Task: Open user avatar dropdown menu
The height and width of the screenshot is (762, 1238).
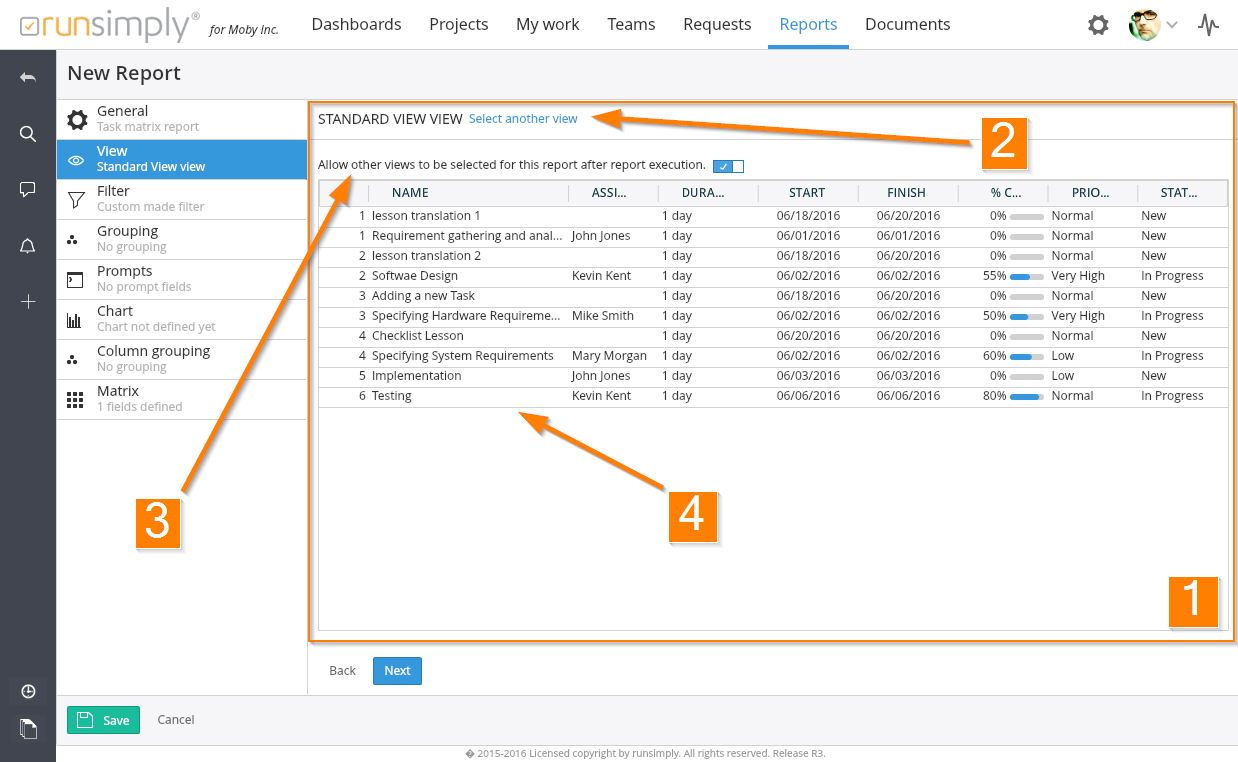Action: click(x=1153, y=25)
